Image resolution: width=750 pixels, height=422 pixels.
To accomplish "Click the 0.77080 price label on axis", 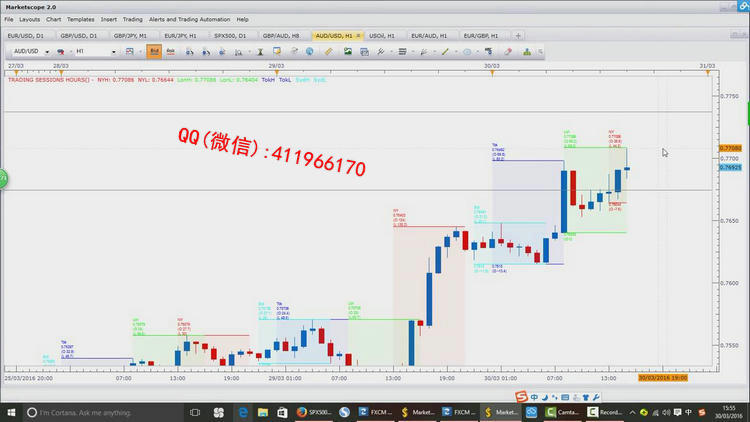I will click(x=730, y=148).
